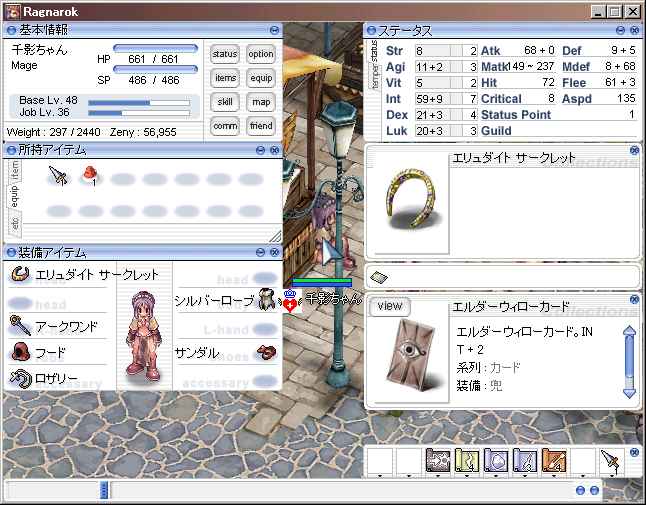The width and height of the screenshot is (646, 505).
Task: Click the equip button in basic info
Action: (261, 78)
